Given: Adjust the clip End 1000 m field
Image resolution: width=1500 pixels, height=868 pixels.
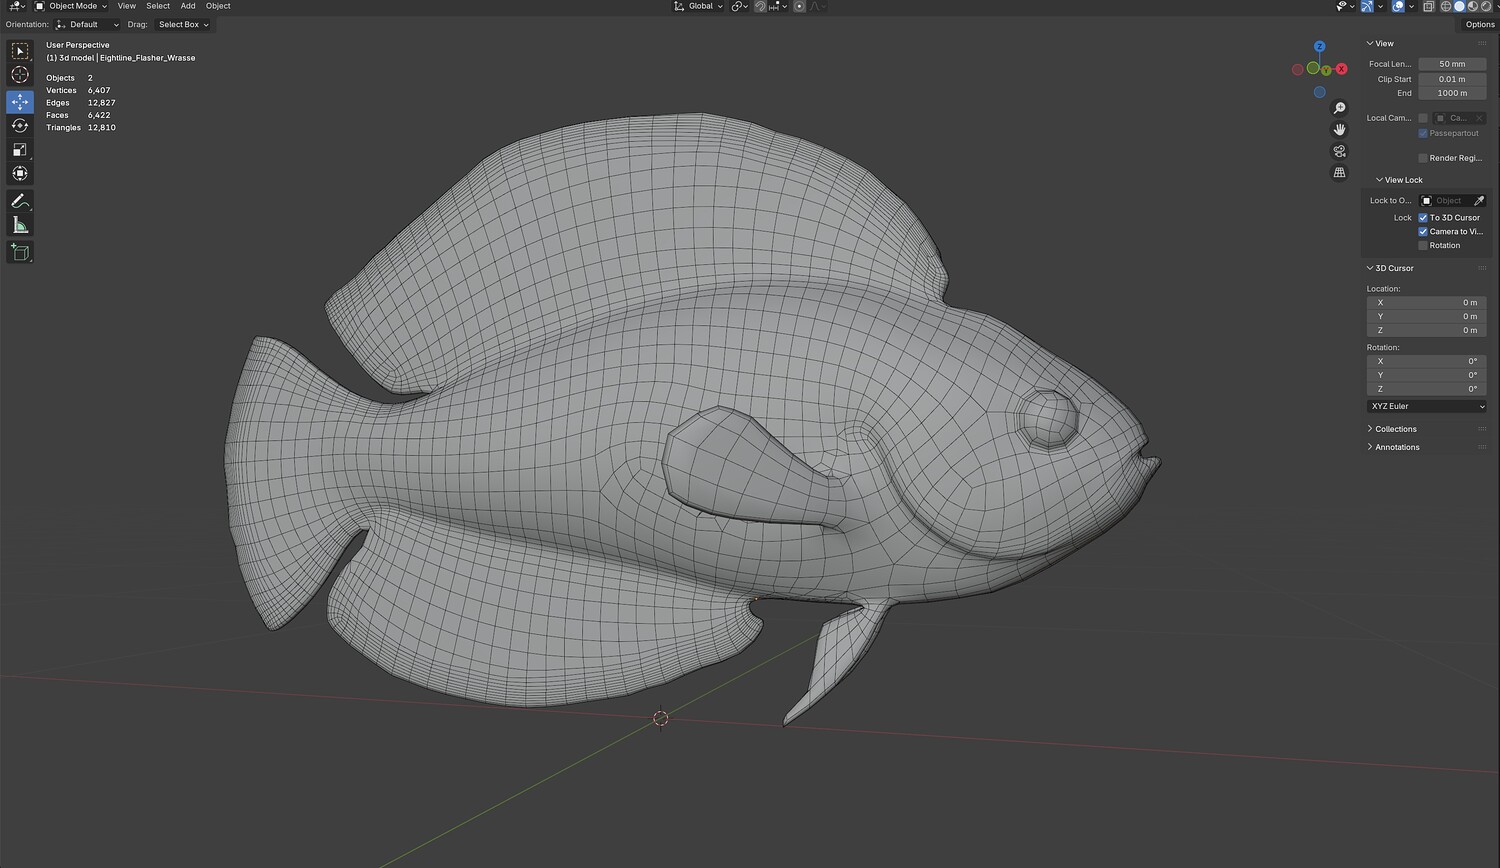Looking at the screenshot, I should (x=1452, y=93).
